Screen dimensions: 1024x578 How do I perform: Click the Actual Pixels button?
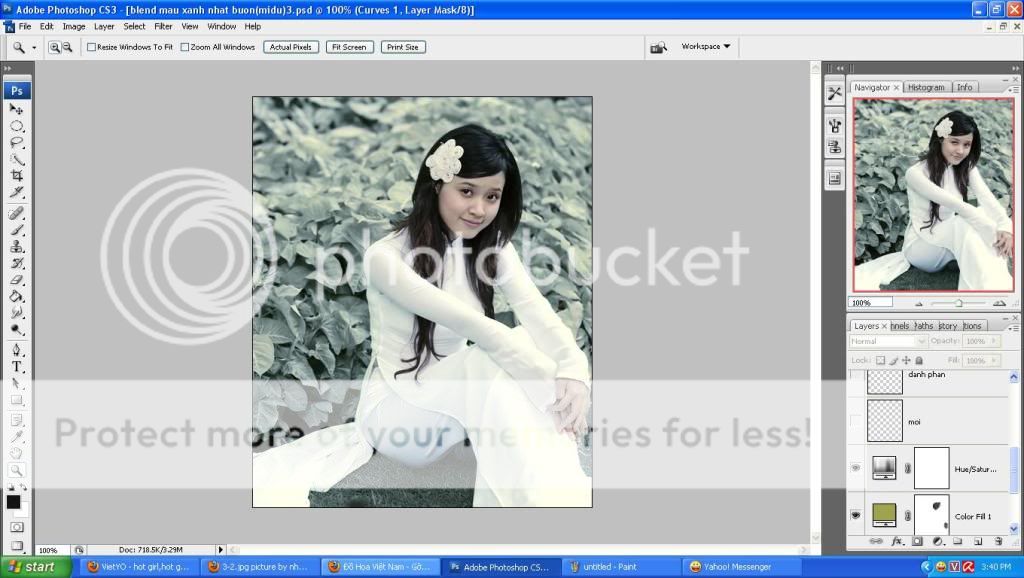pyautogui.click(x=291, y=47)
